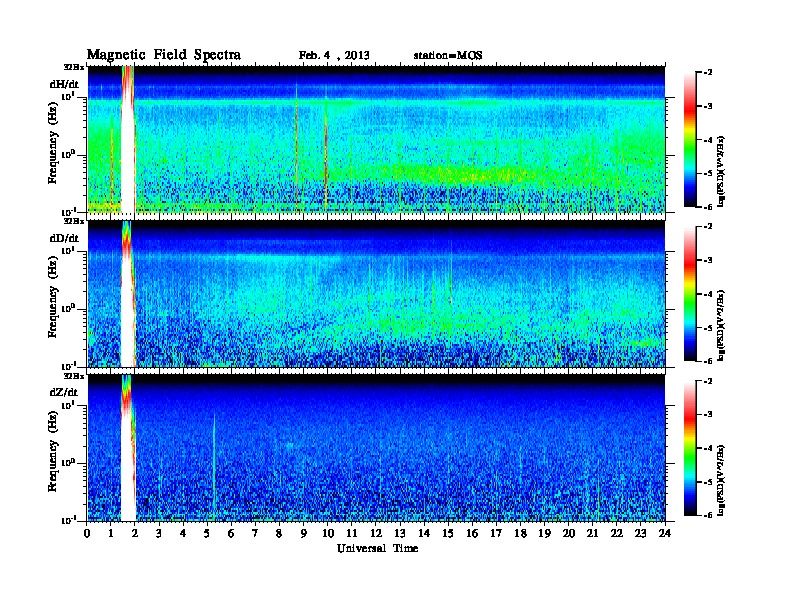
Task: Click hour '2' on the time axis
Action: pos(135,533)
